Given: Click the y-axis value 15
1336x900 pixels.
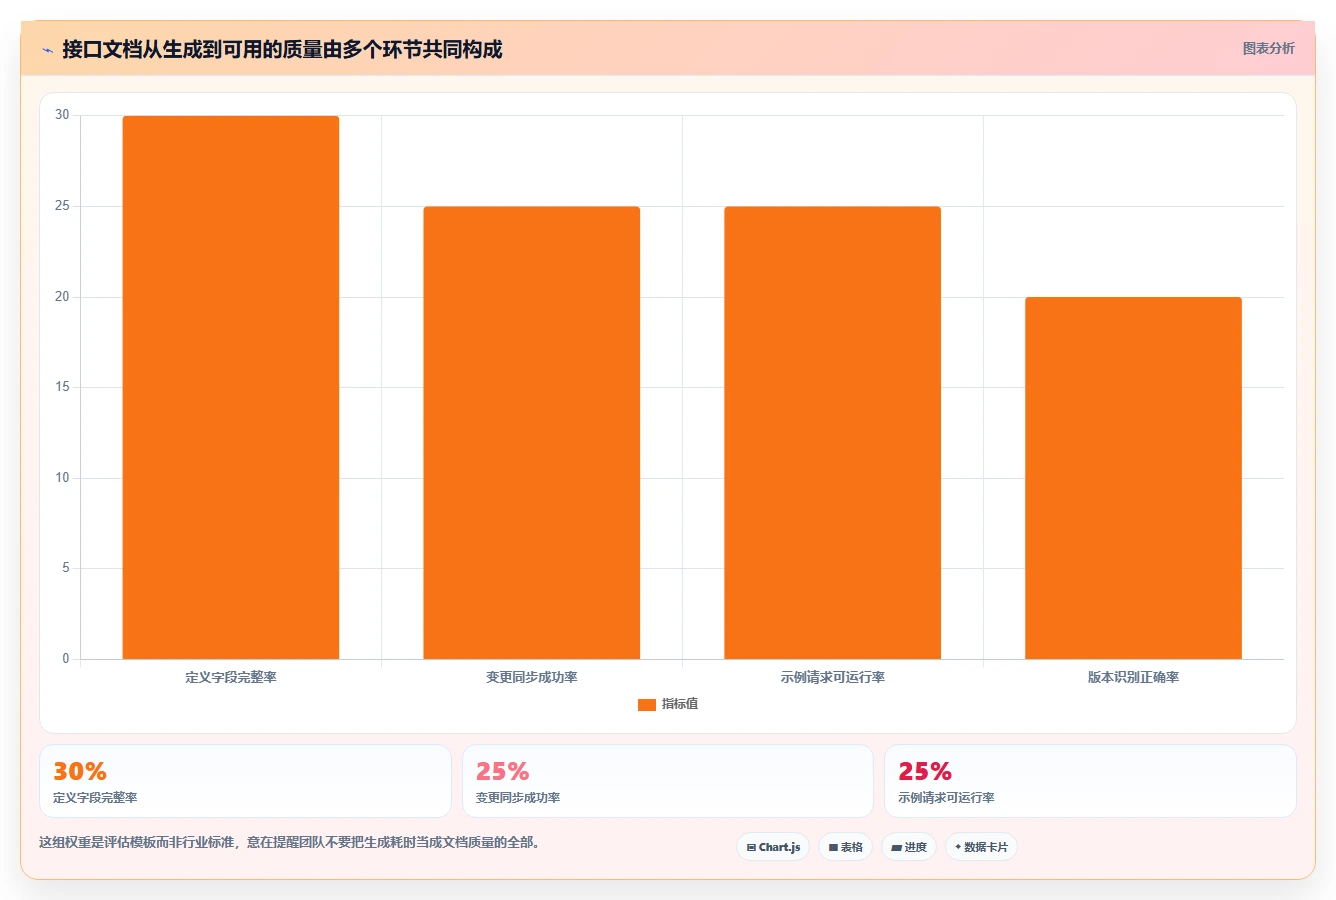Looking at the screenshot, I should pyautogui.click(x=63, y=387).
